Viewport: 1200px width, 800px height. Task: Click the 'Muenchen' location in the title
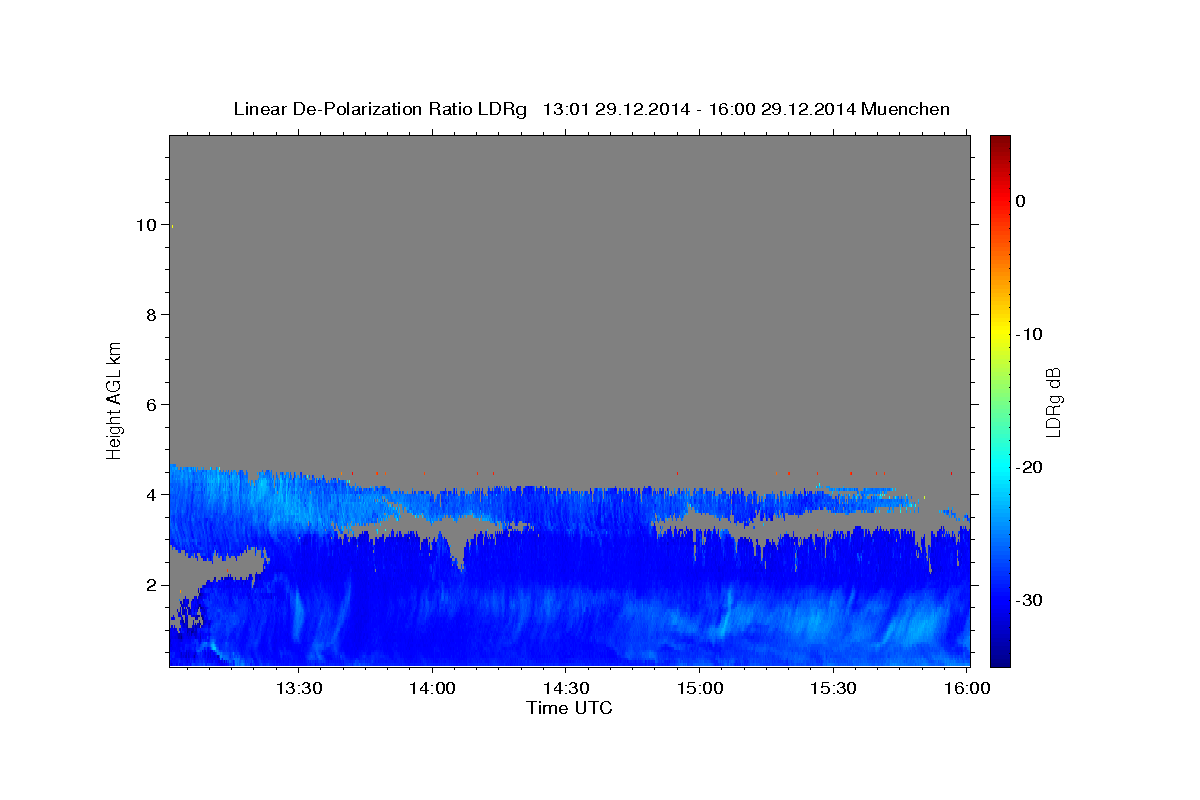click(906, 109)
